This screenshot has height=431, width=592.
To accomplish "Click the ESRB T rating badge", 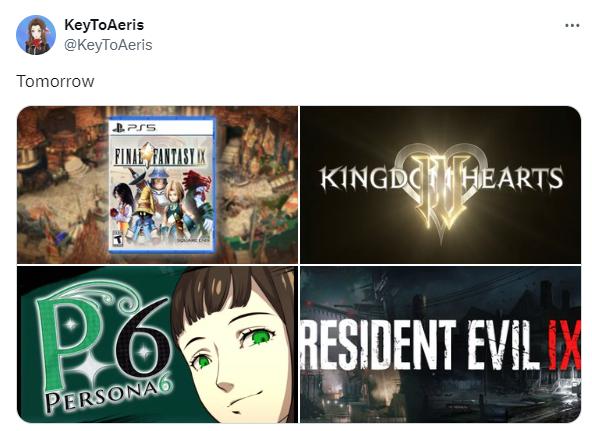I will click(119, 240).
